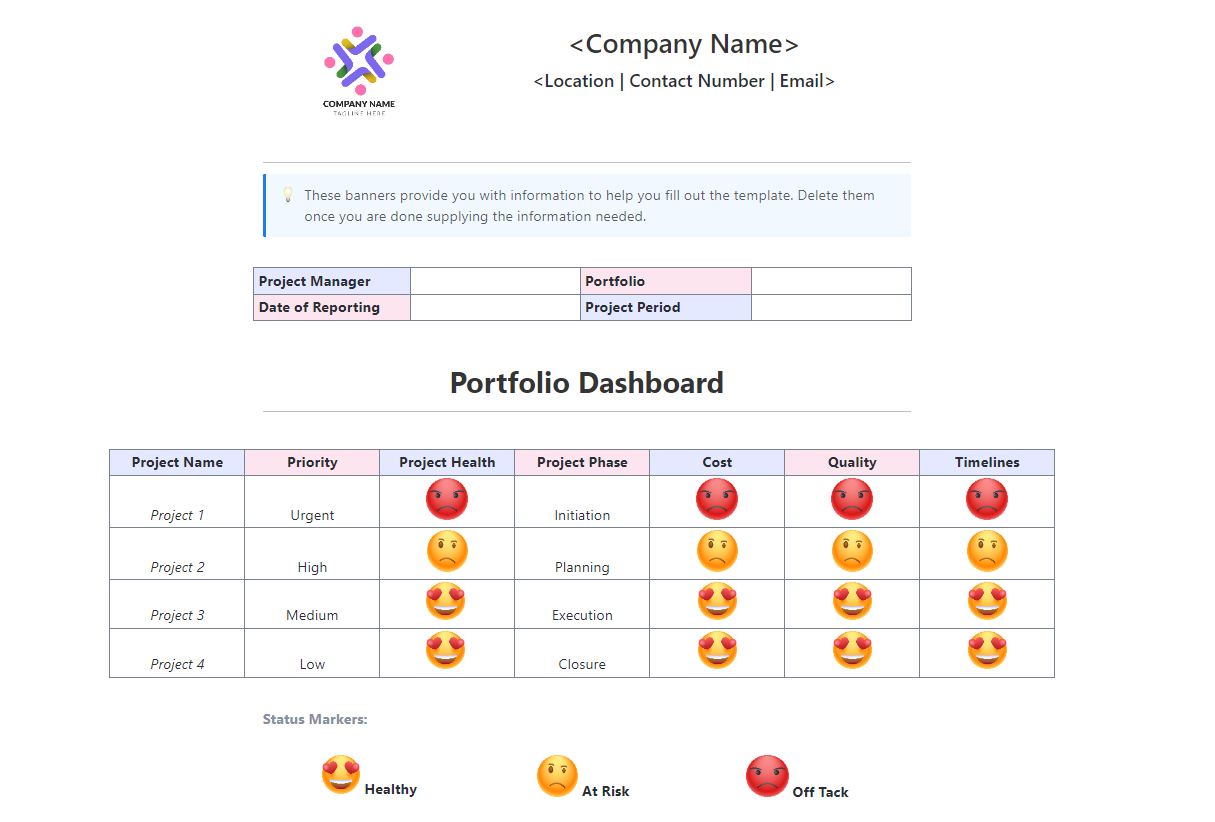Screen dimensions: 1215x822
Task: Click the Execution phase text in the table
Action: (x=582, y=615)
